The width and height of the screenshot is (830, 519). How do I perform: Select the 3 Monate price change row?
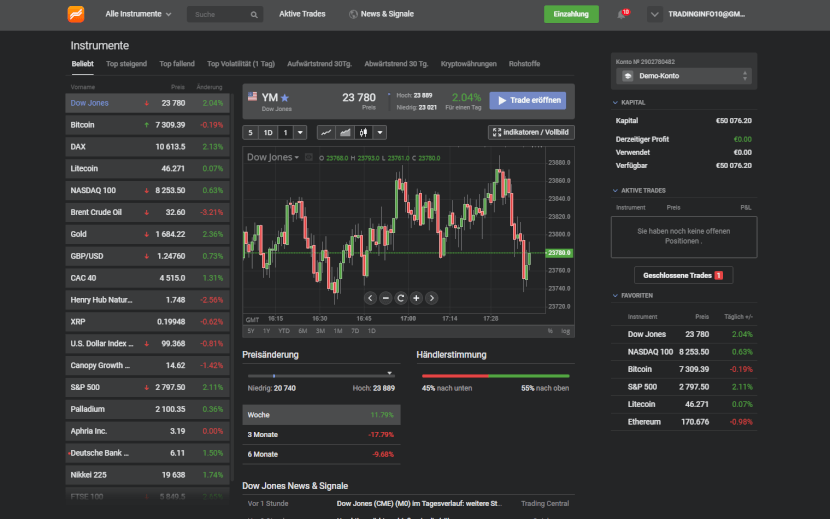(321, 435)
